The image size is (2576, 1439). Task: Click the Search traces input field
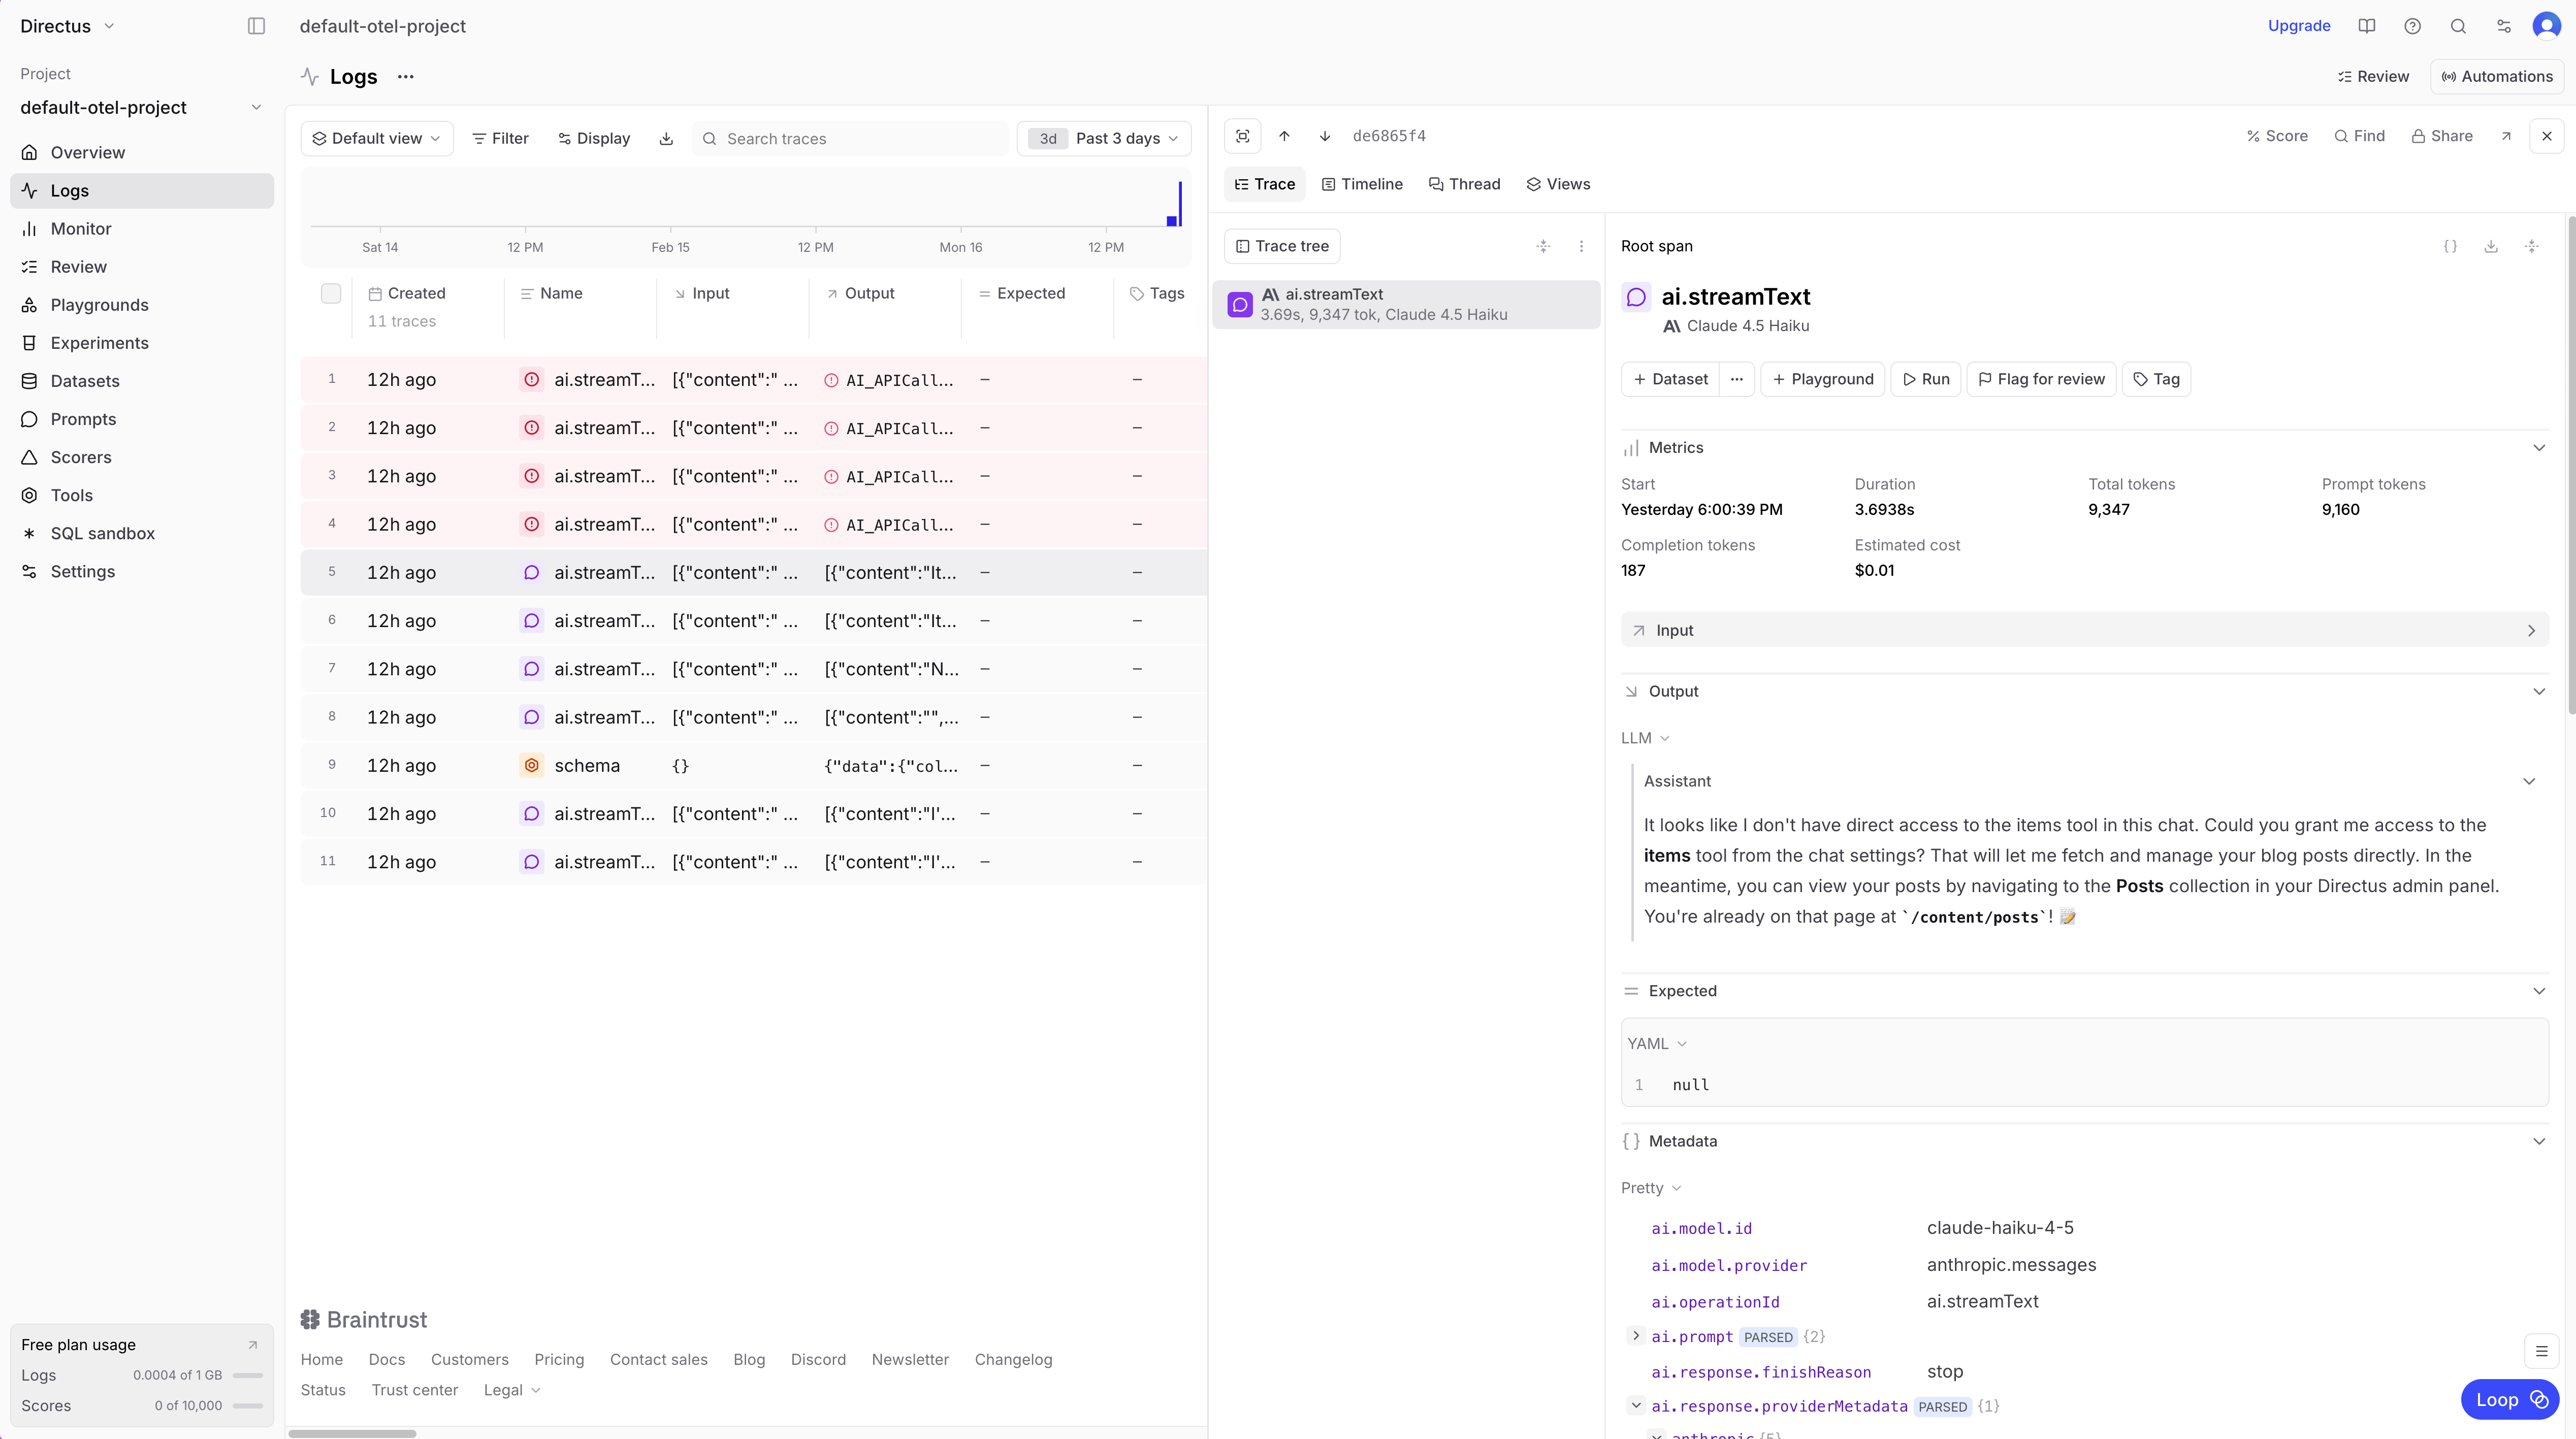[x=850, y=138]
